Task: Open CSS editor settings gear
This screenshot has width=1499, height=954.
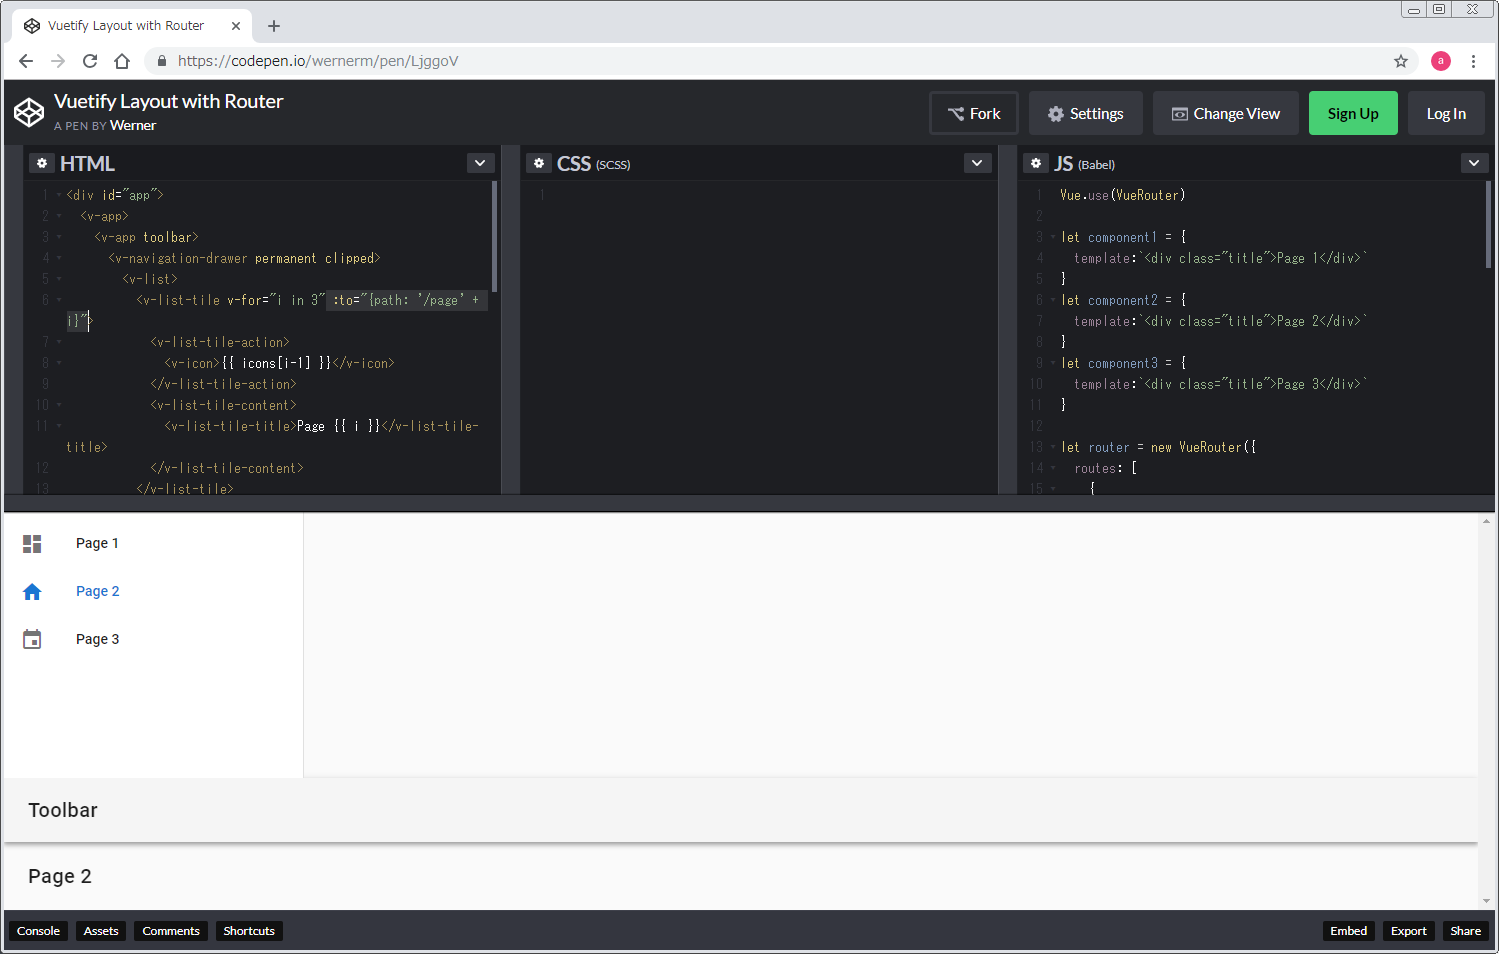Action: pyautogui.click(x=539, y=163)
